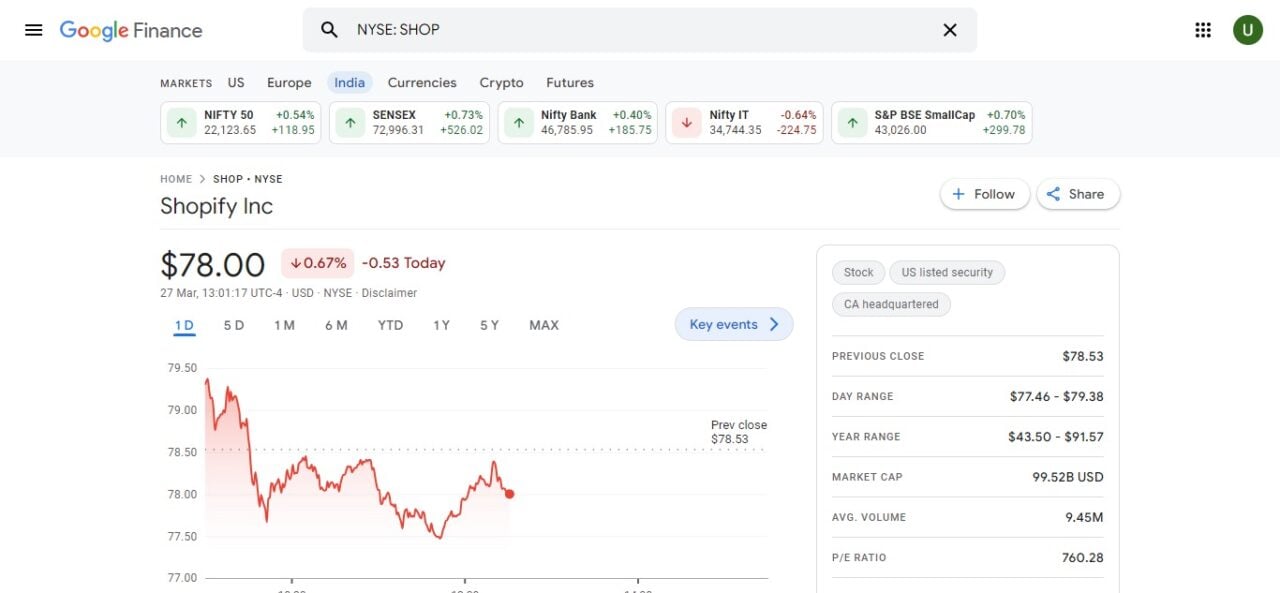Click the 99.52B USD market cap value
This screenshot has height=593, width=1280.
click(1068, 477)
